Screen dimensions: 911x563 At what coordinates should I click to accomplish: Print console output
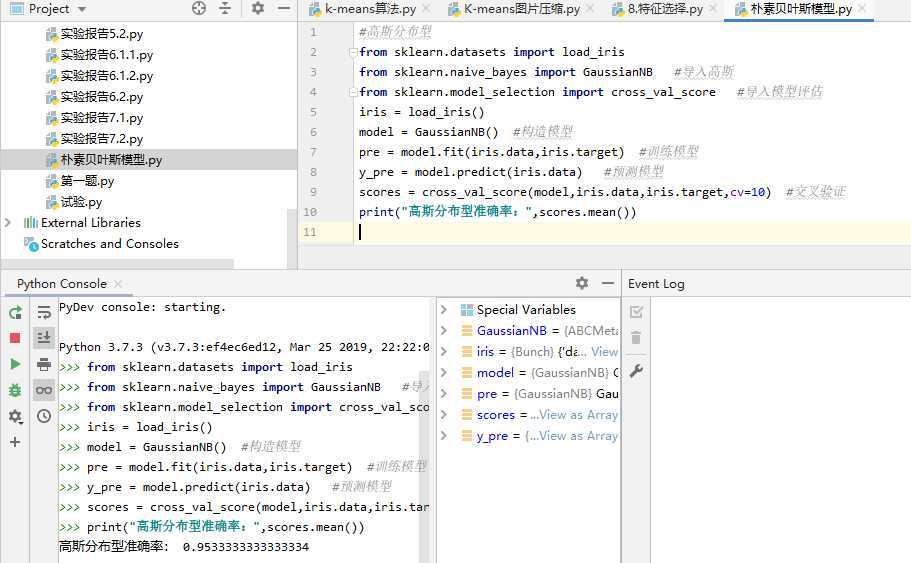point(44,364)
